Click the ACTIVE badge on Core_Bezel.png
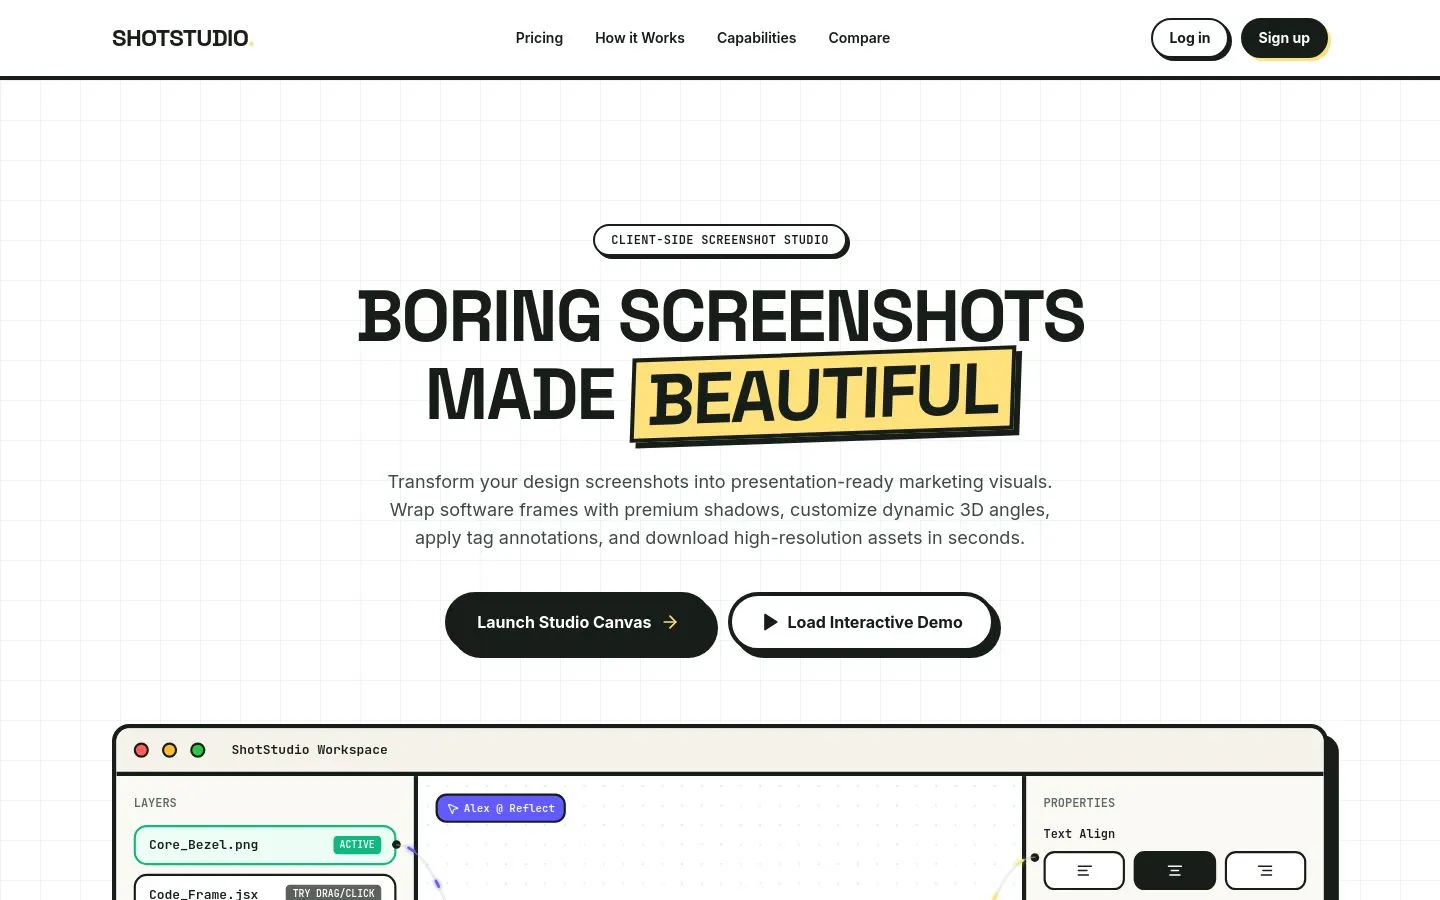This screenshot has height=900, width=1440. click(357, 845)
